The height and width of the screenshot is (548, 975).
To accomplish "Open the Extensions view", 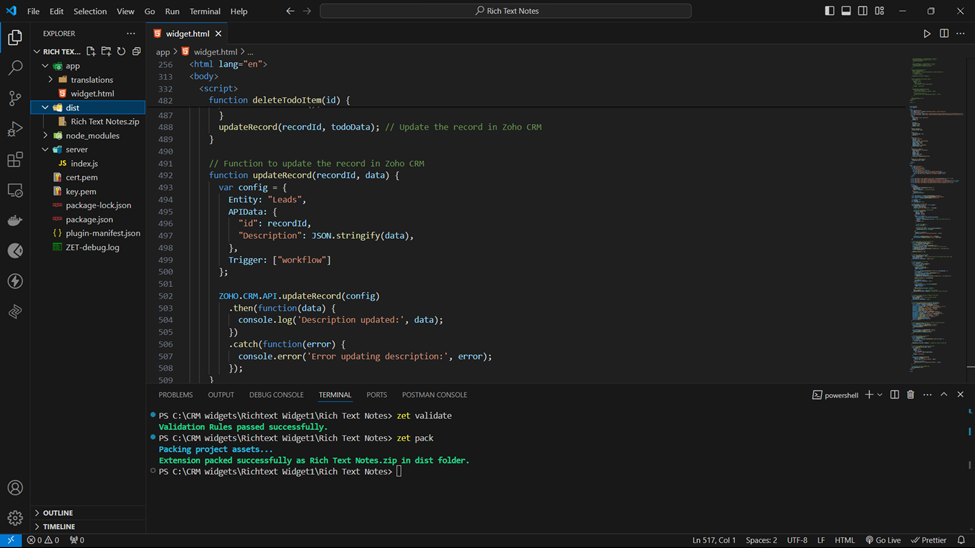I will coord(15,160).
